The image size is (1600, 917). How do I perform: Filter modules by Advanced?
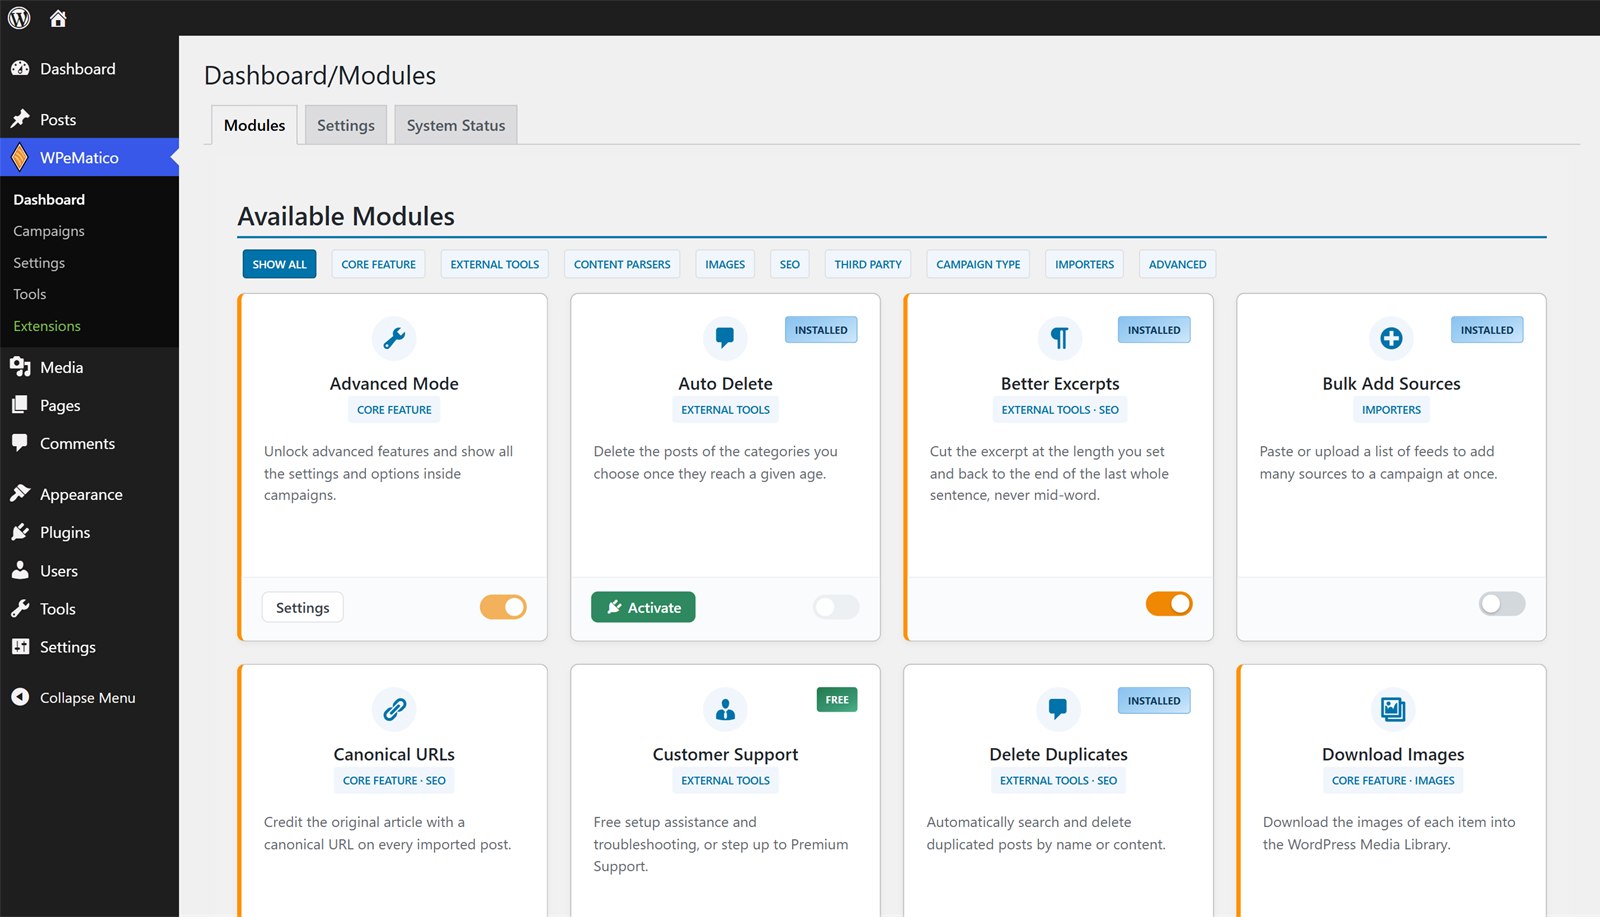click(x=1177, y=264)
